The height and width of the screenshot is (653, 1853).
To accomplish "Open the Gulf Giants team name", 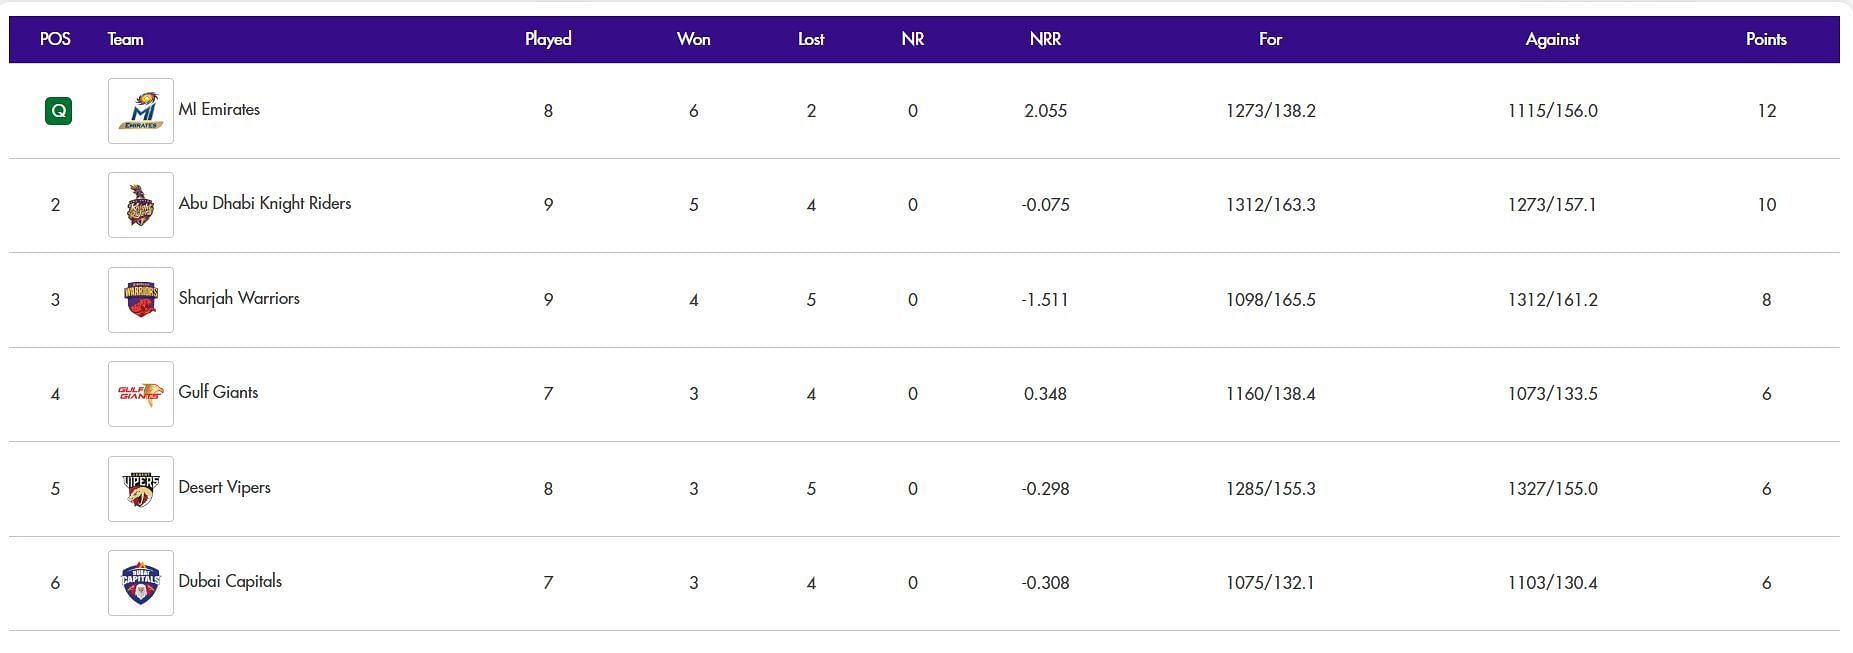I will [x=218, y=392].
